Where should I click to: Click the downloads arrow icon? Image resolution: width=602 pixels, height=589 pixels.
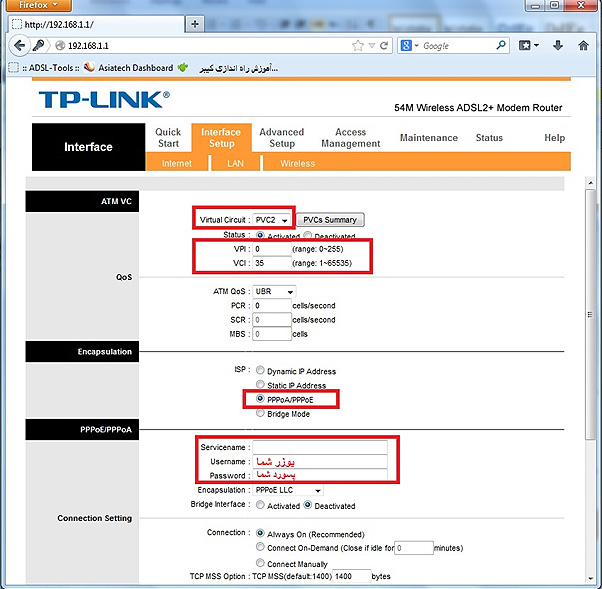pos(558,46)
